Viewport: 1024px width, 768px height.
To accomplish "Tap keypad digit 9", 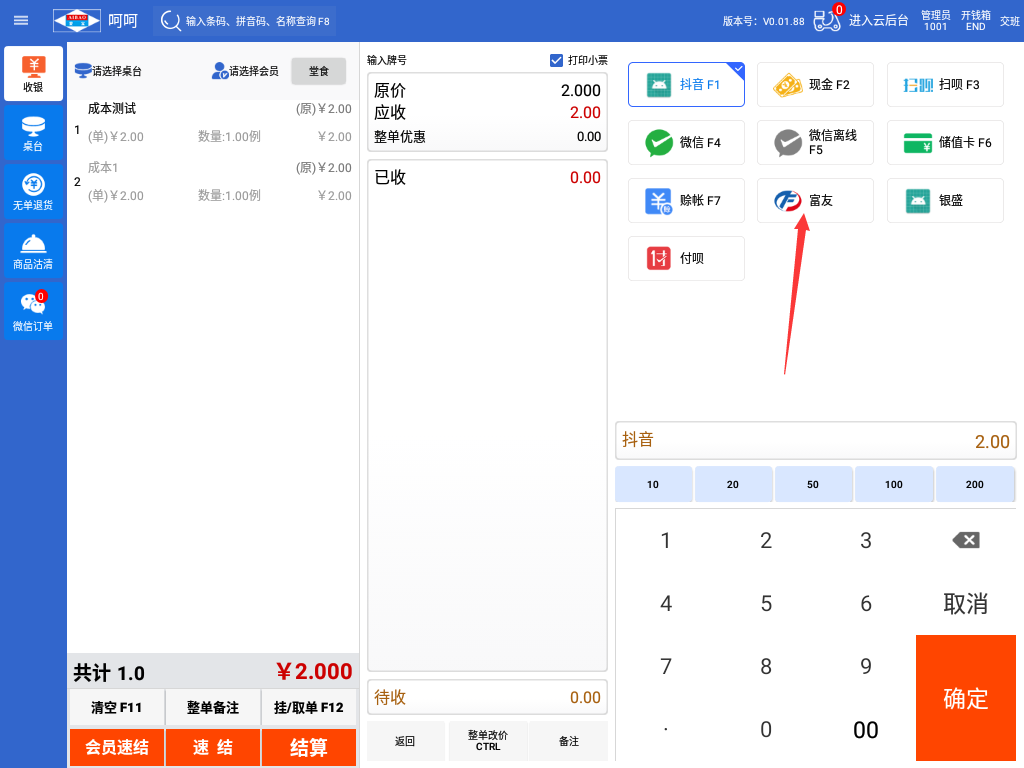I will 866,666.
